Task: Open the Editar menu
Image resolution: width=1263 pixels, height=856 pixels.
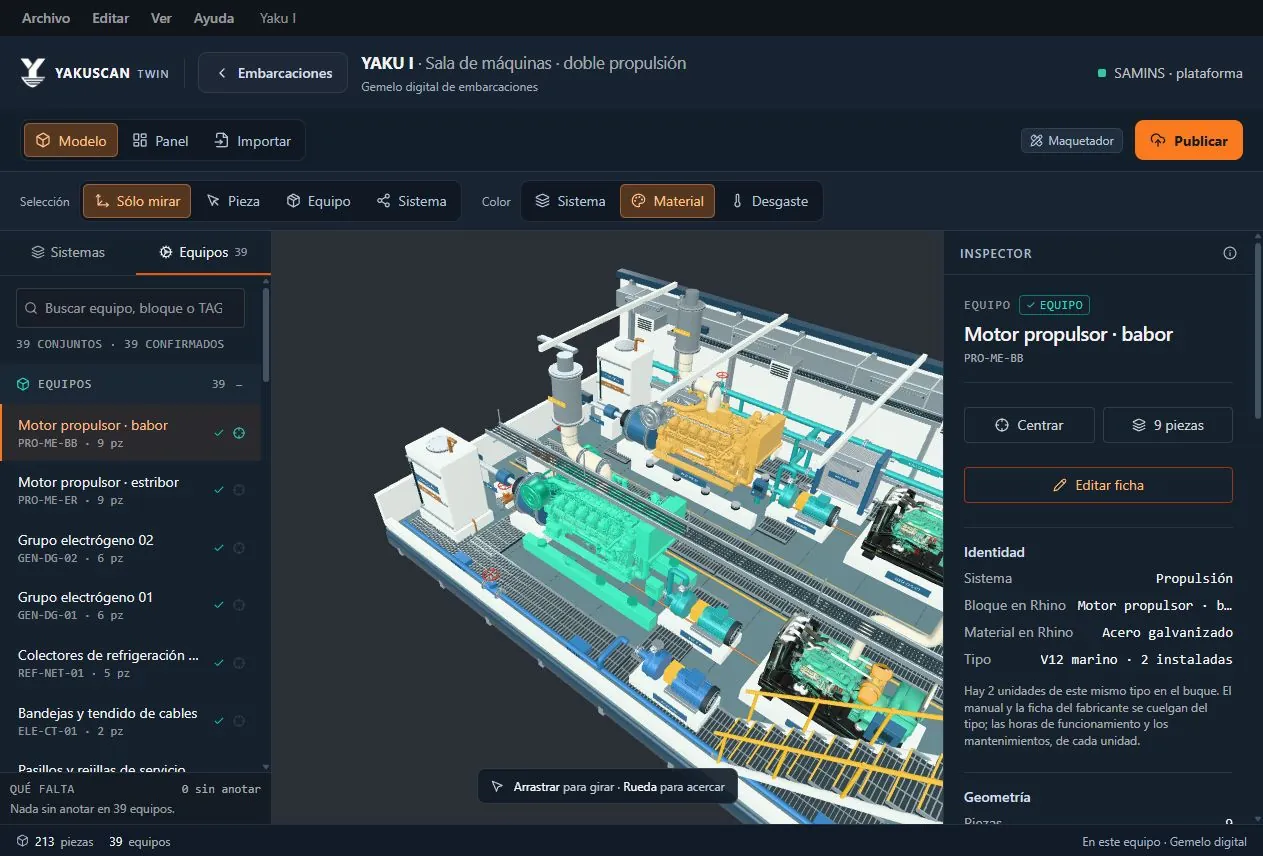Action: tap(110, 18)
